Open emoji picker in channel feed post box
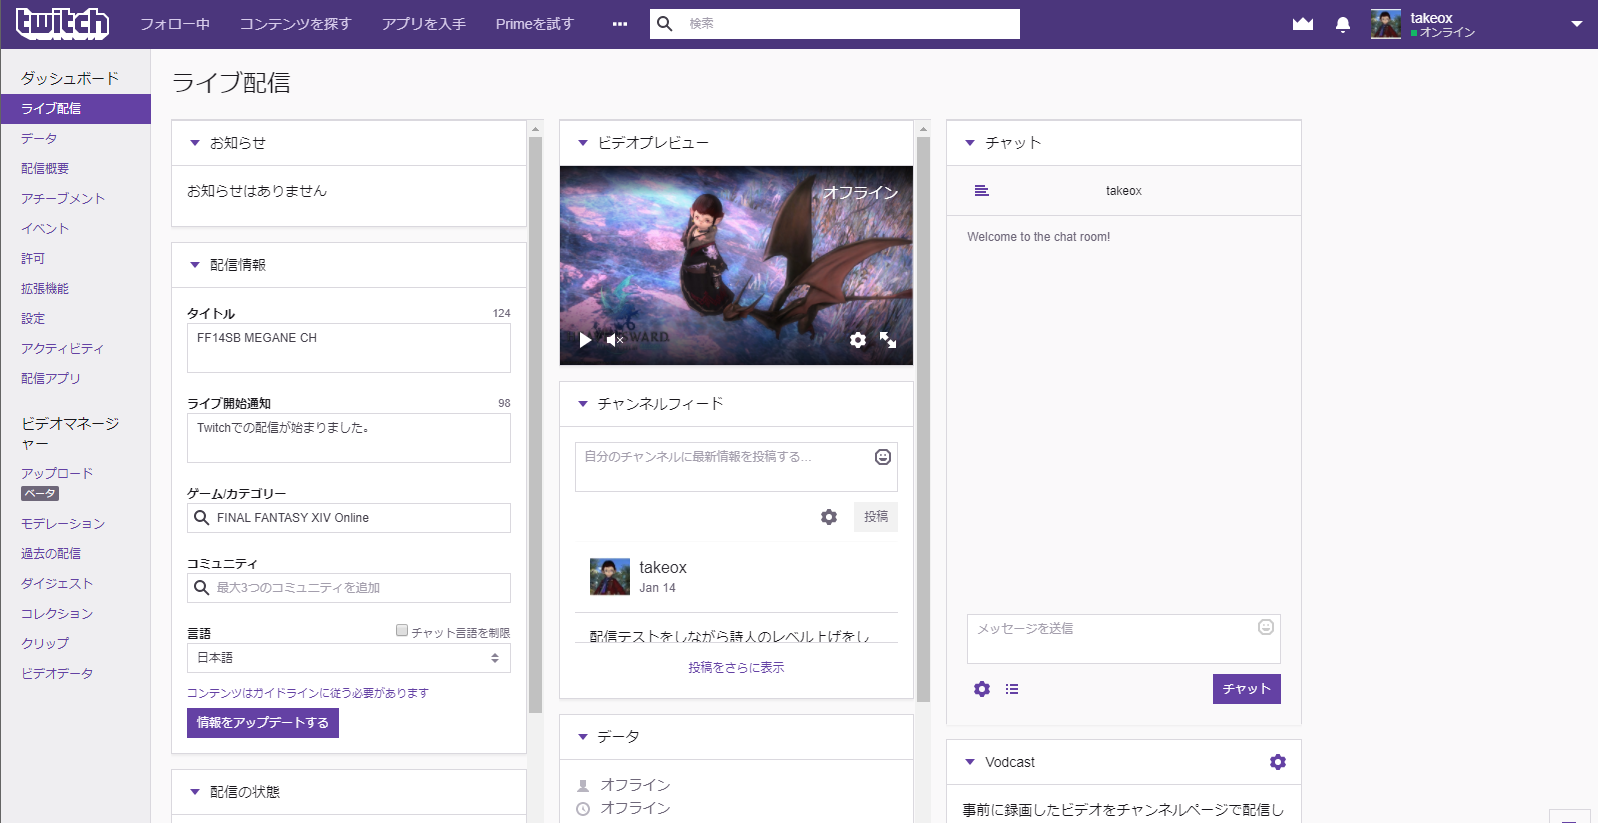 [883, 457]
